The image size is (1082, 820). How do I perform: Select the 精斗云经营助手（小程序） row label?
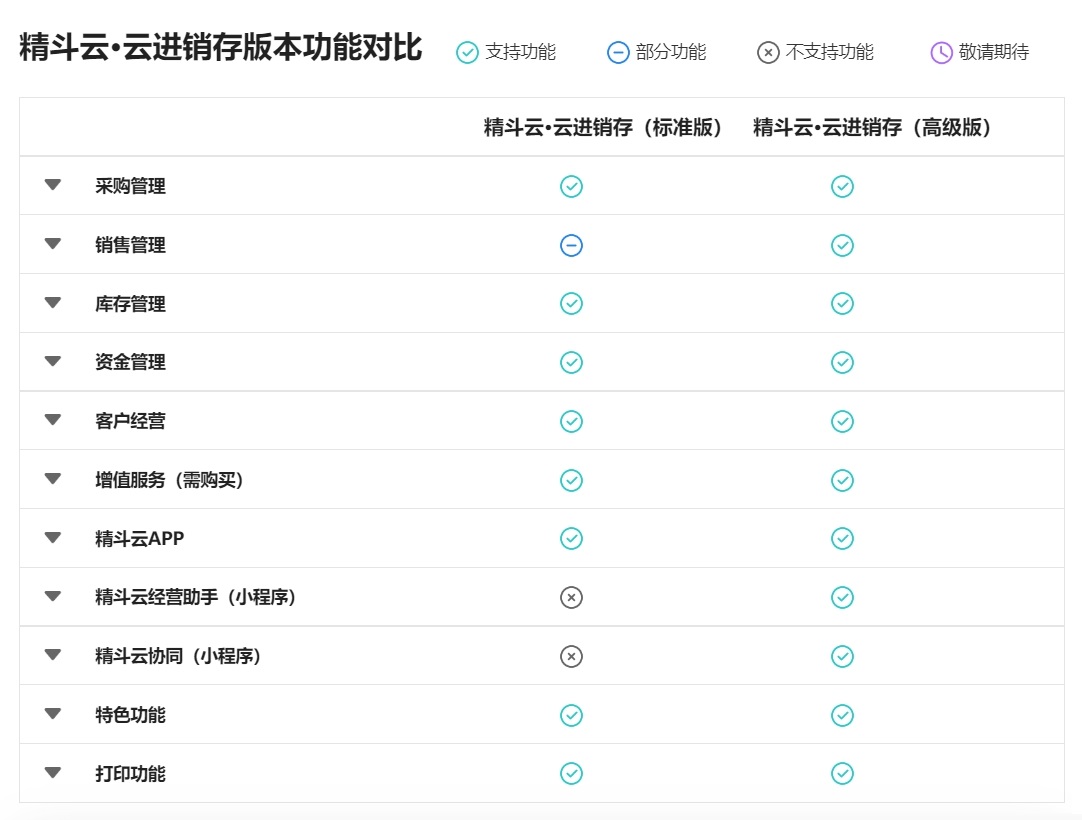coord(196,597)
